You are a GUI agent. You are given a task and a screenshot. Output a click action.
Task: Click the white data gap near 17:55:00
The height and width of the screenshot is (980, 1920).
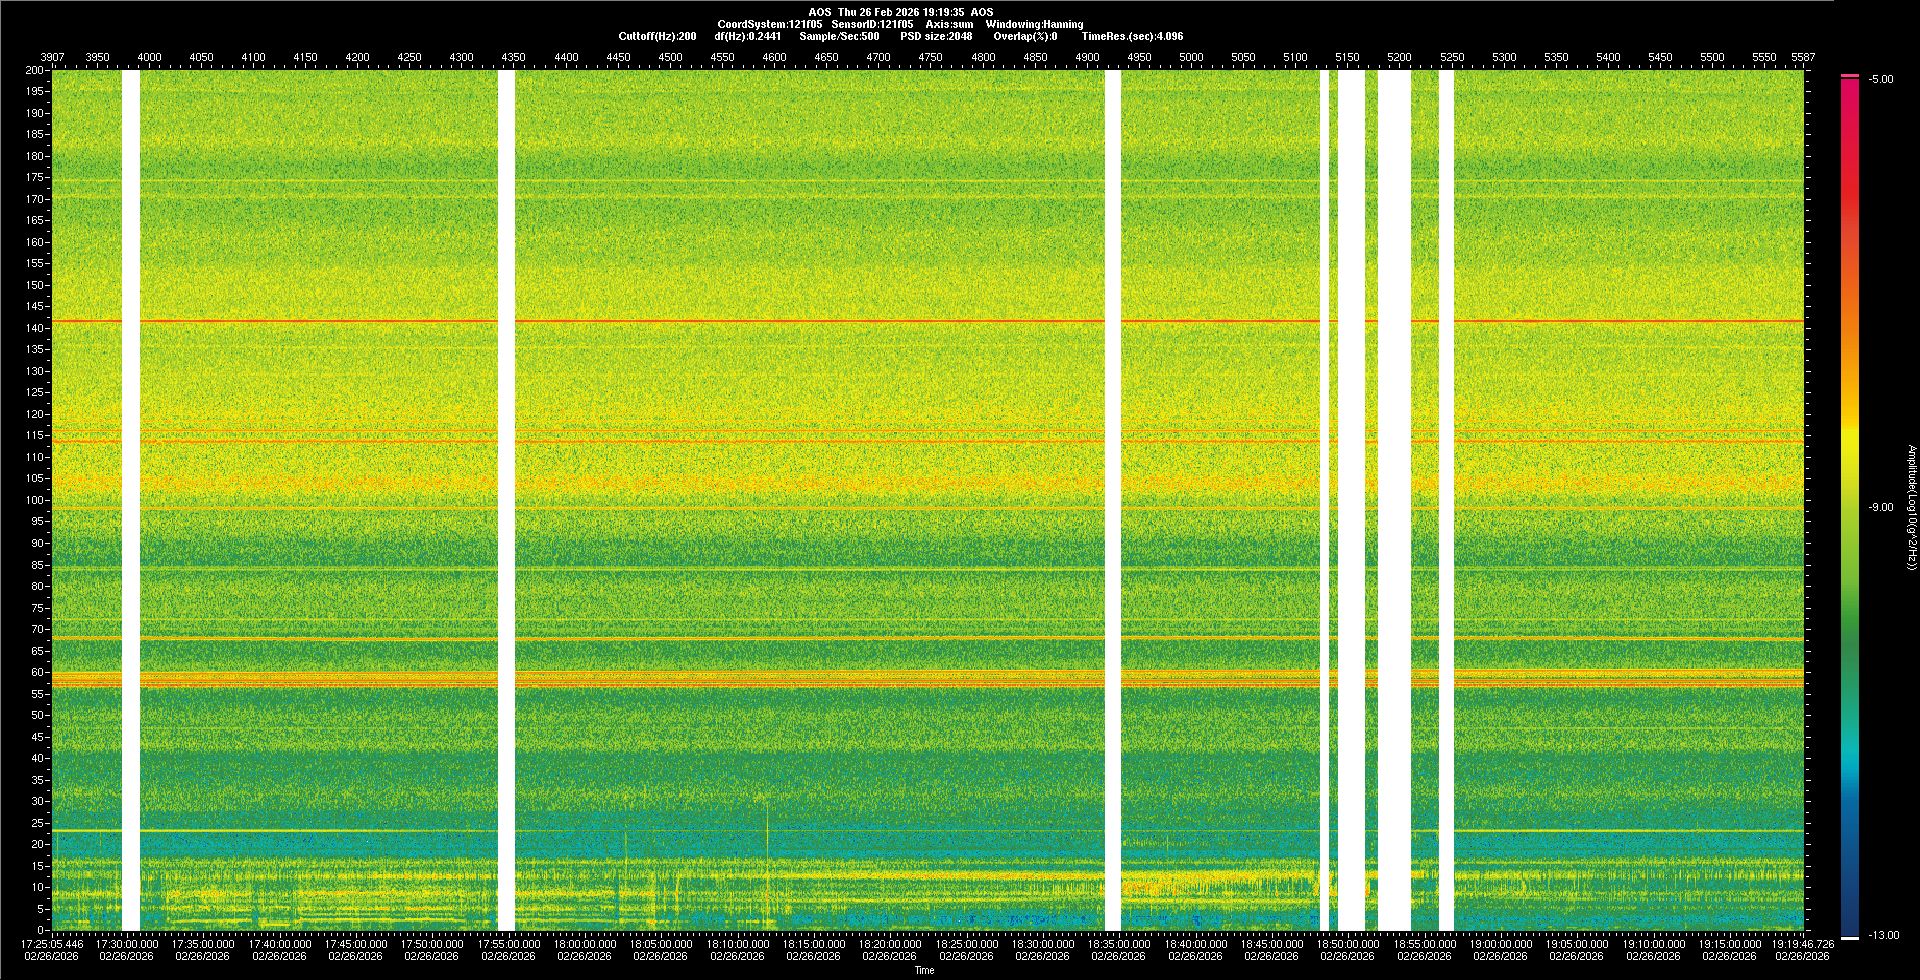pos(506,500)
